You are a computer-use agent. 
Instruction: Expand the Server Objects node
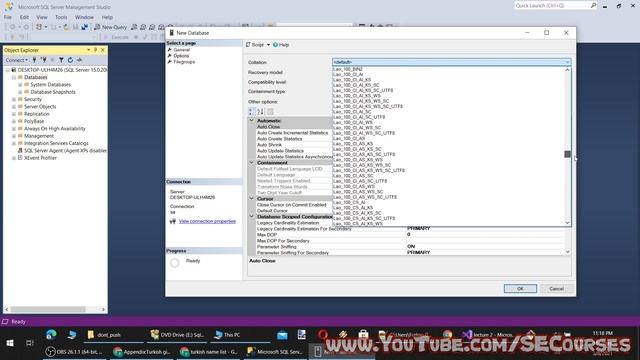pos(13,107)
